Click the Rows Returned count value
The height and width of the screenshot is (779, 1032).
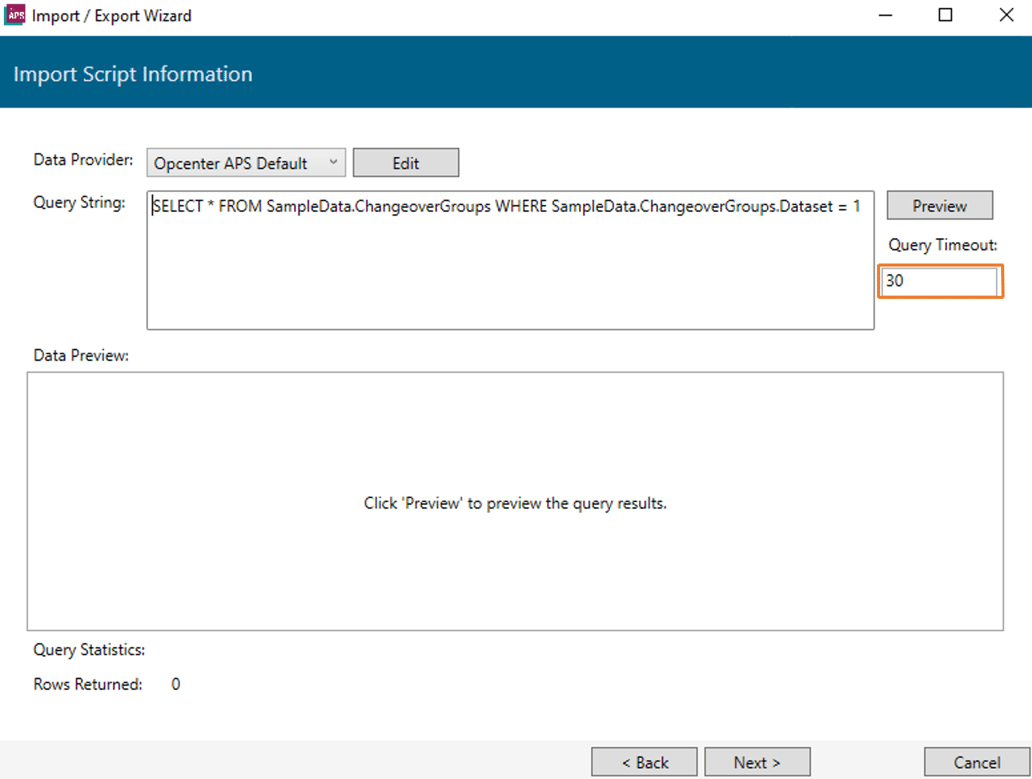(x=176, y=685)
